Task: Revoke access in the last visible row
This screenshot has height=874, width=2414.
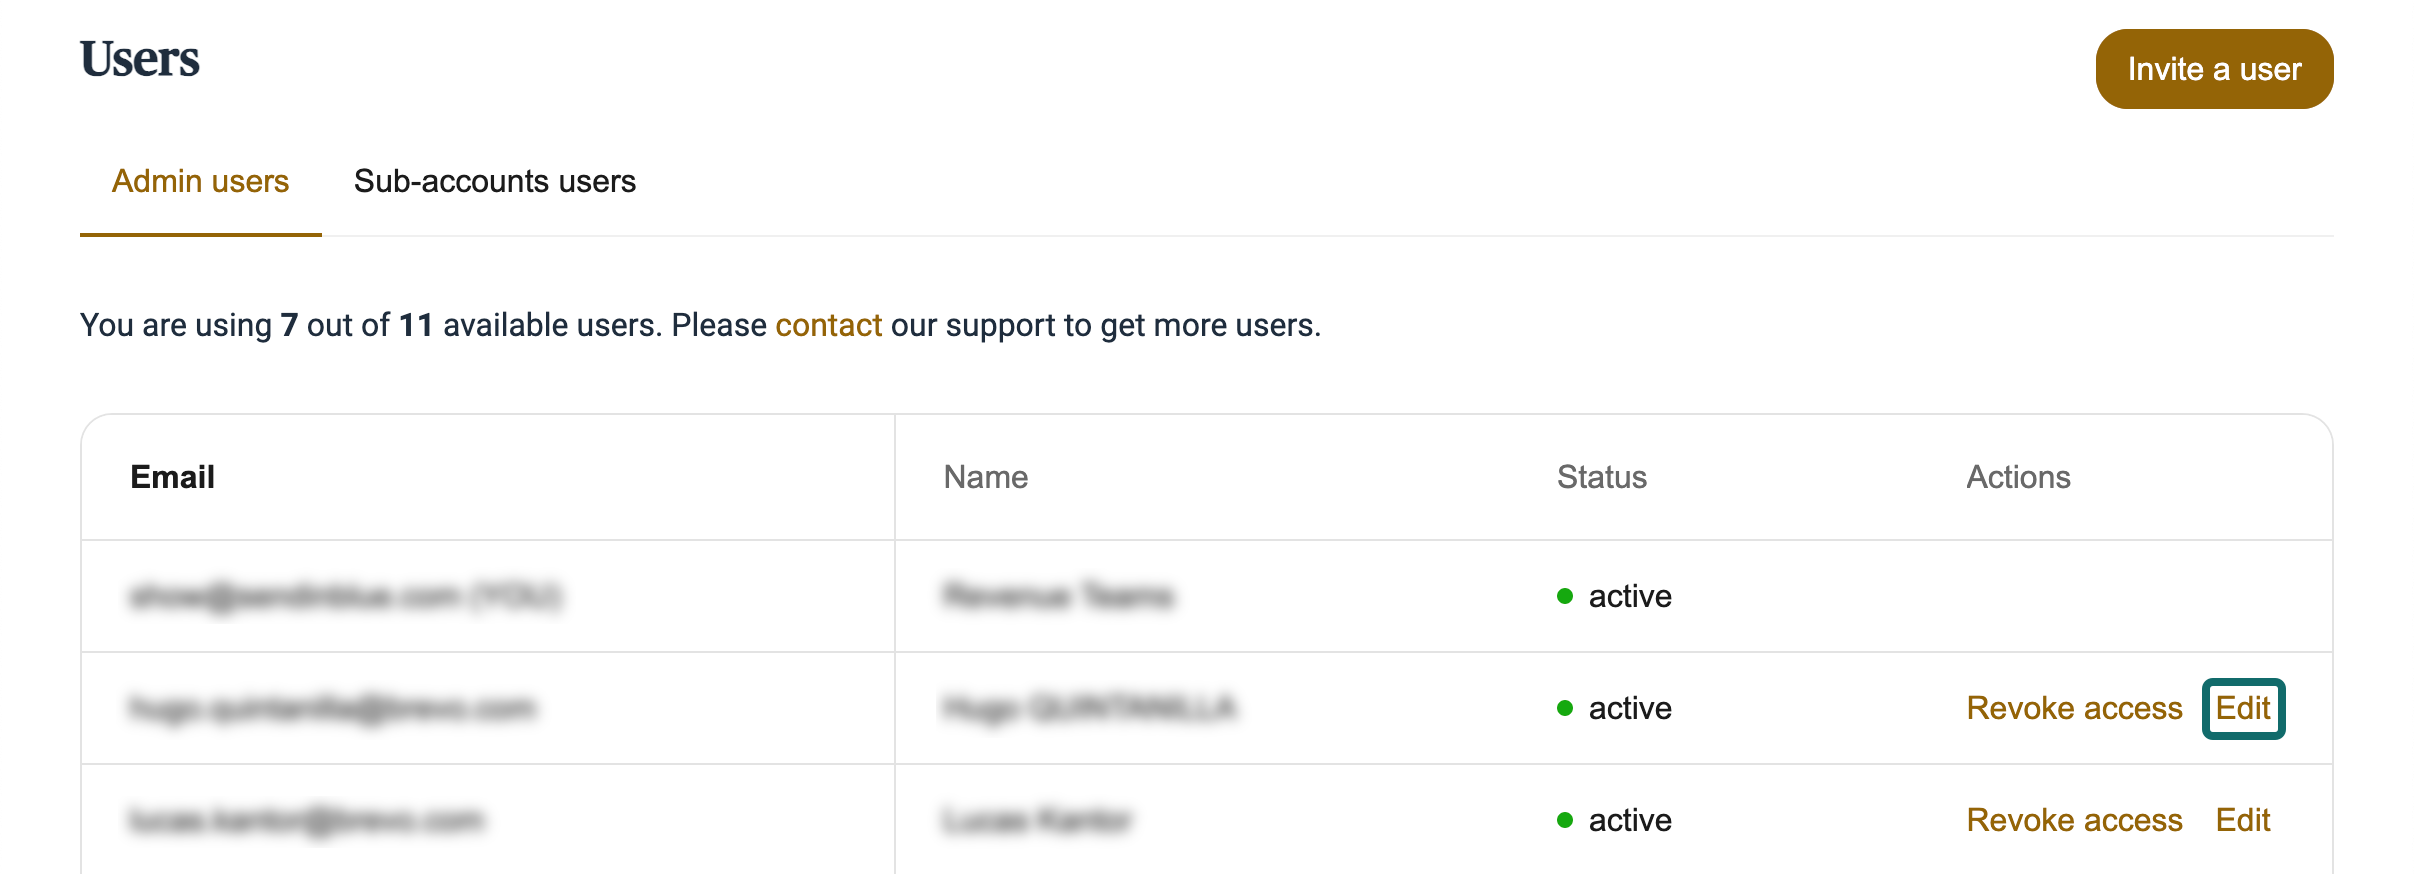Action: click(2073, 820)
